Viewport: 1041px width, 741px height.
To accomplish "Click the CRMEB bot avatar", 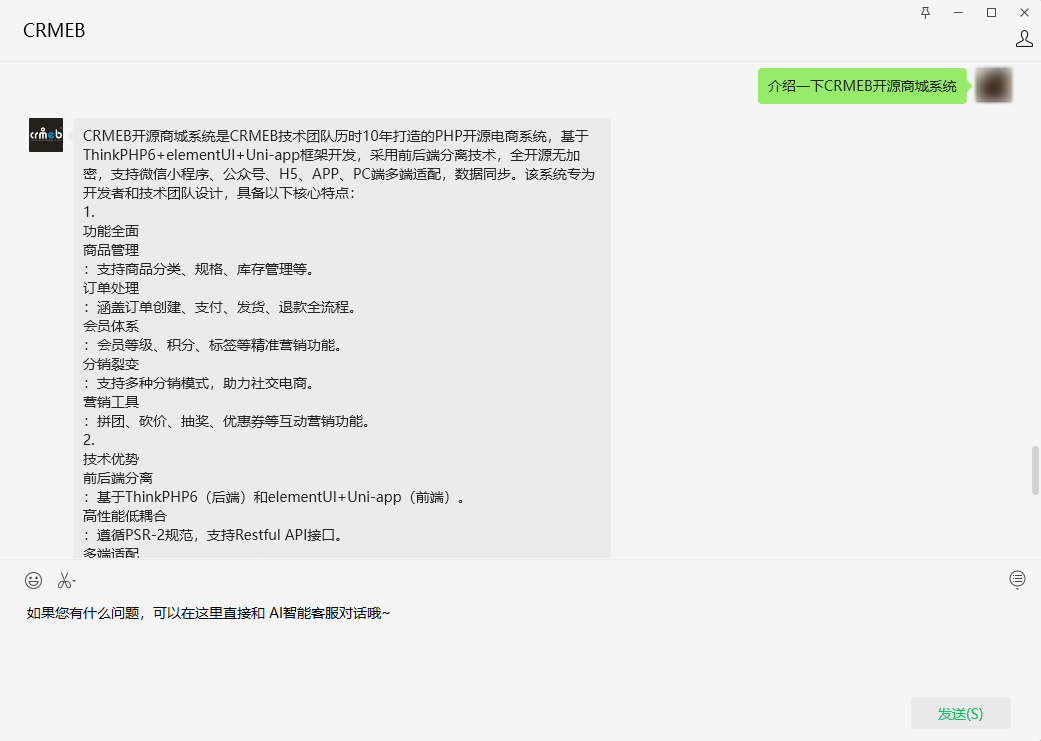I will (46, 135).
